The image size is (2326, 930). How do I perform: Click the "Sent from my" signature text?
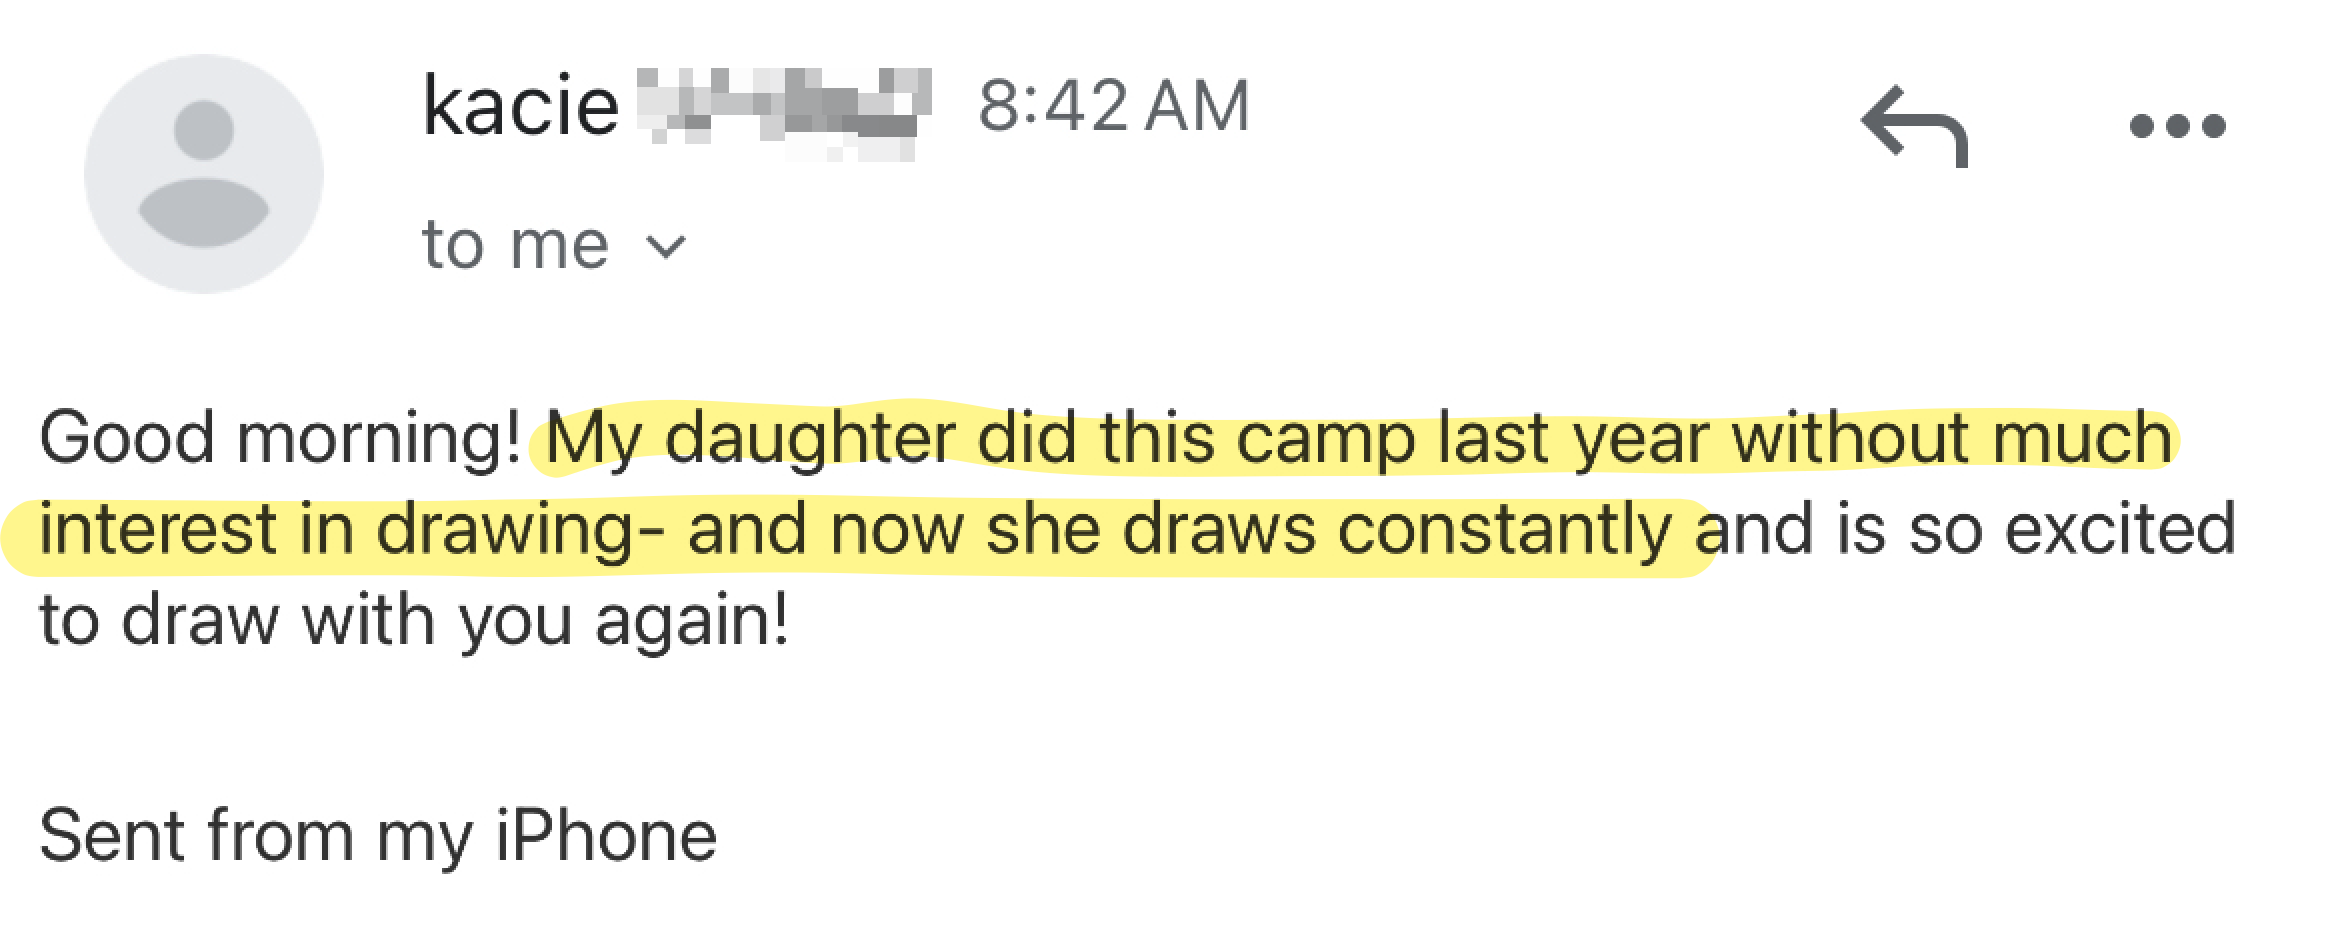pyautogui.click(x=256, y=836)
